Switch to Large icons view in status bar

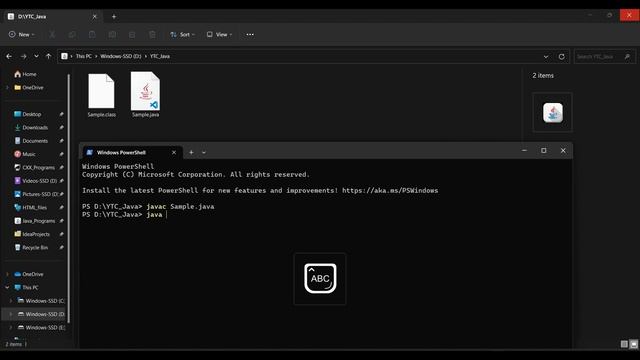[x=633, y=344]
